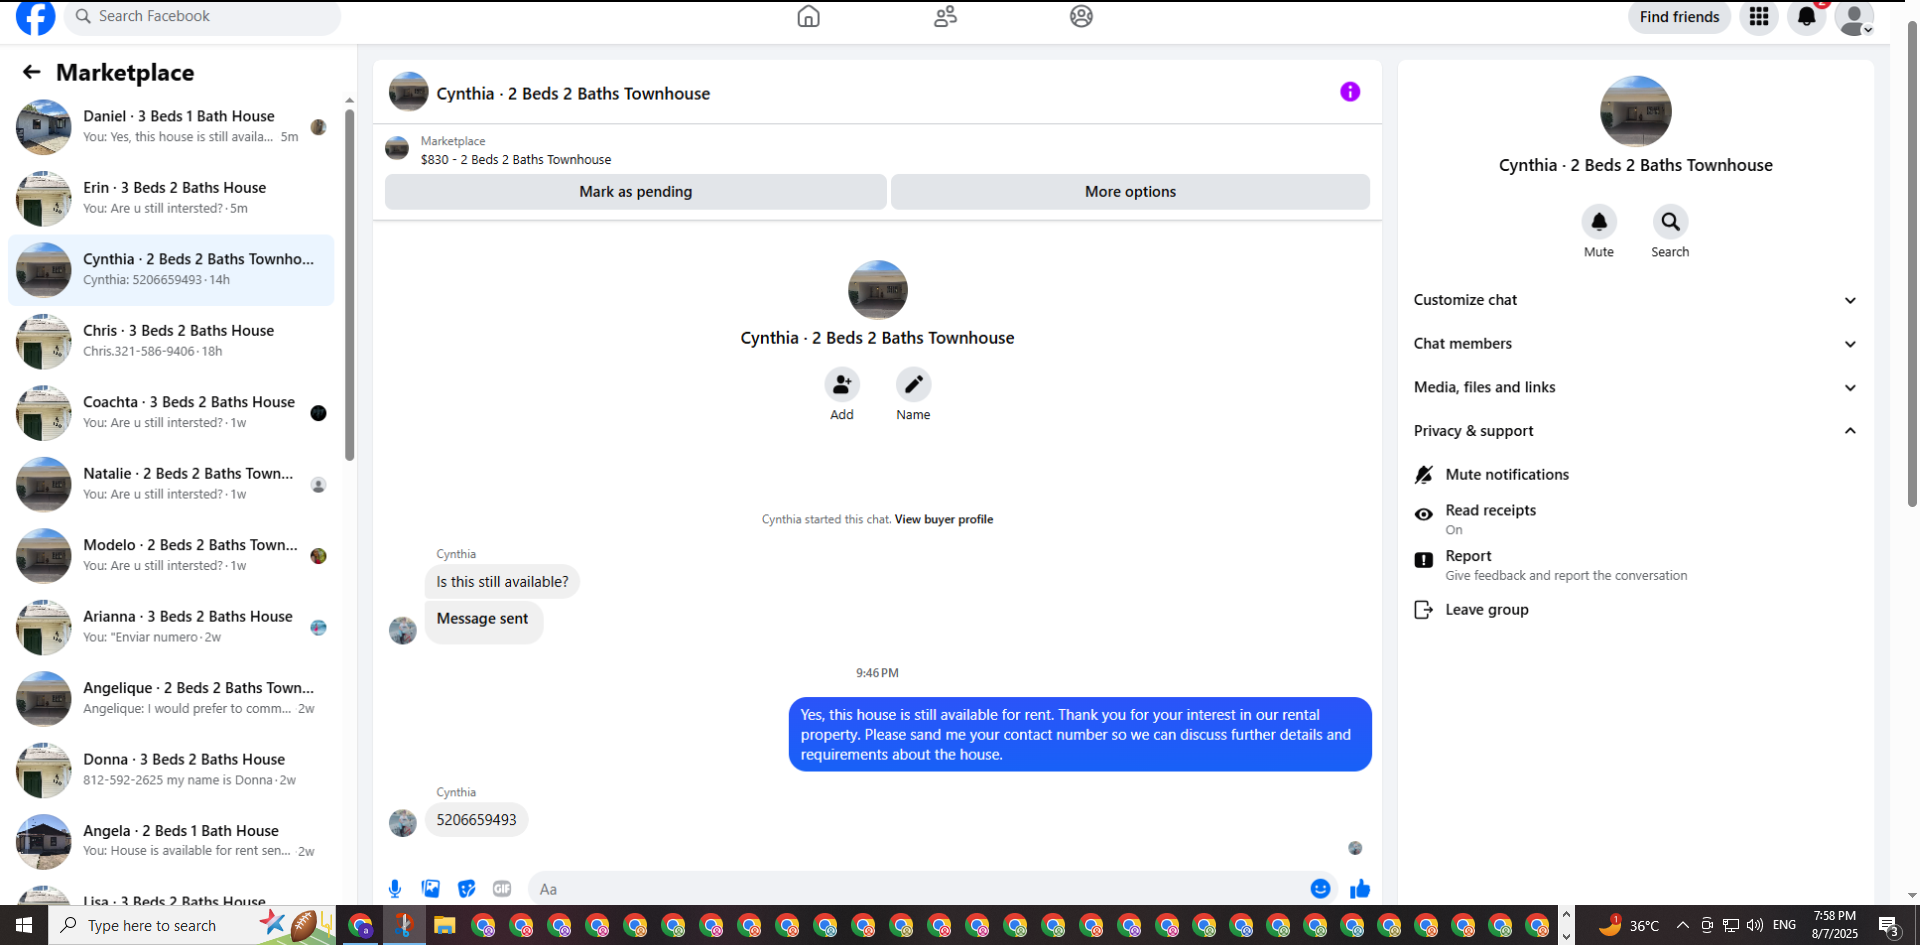Open Modelo 2 Beds 2 Baths Townhouse chat
Screen dimensions: 1920x945
[171, 555]
